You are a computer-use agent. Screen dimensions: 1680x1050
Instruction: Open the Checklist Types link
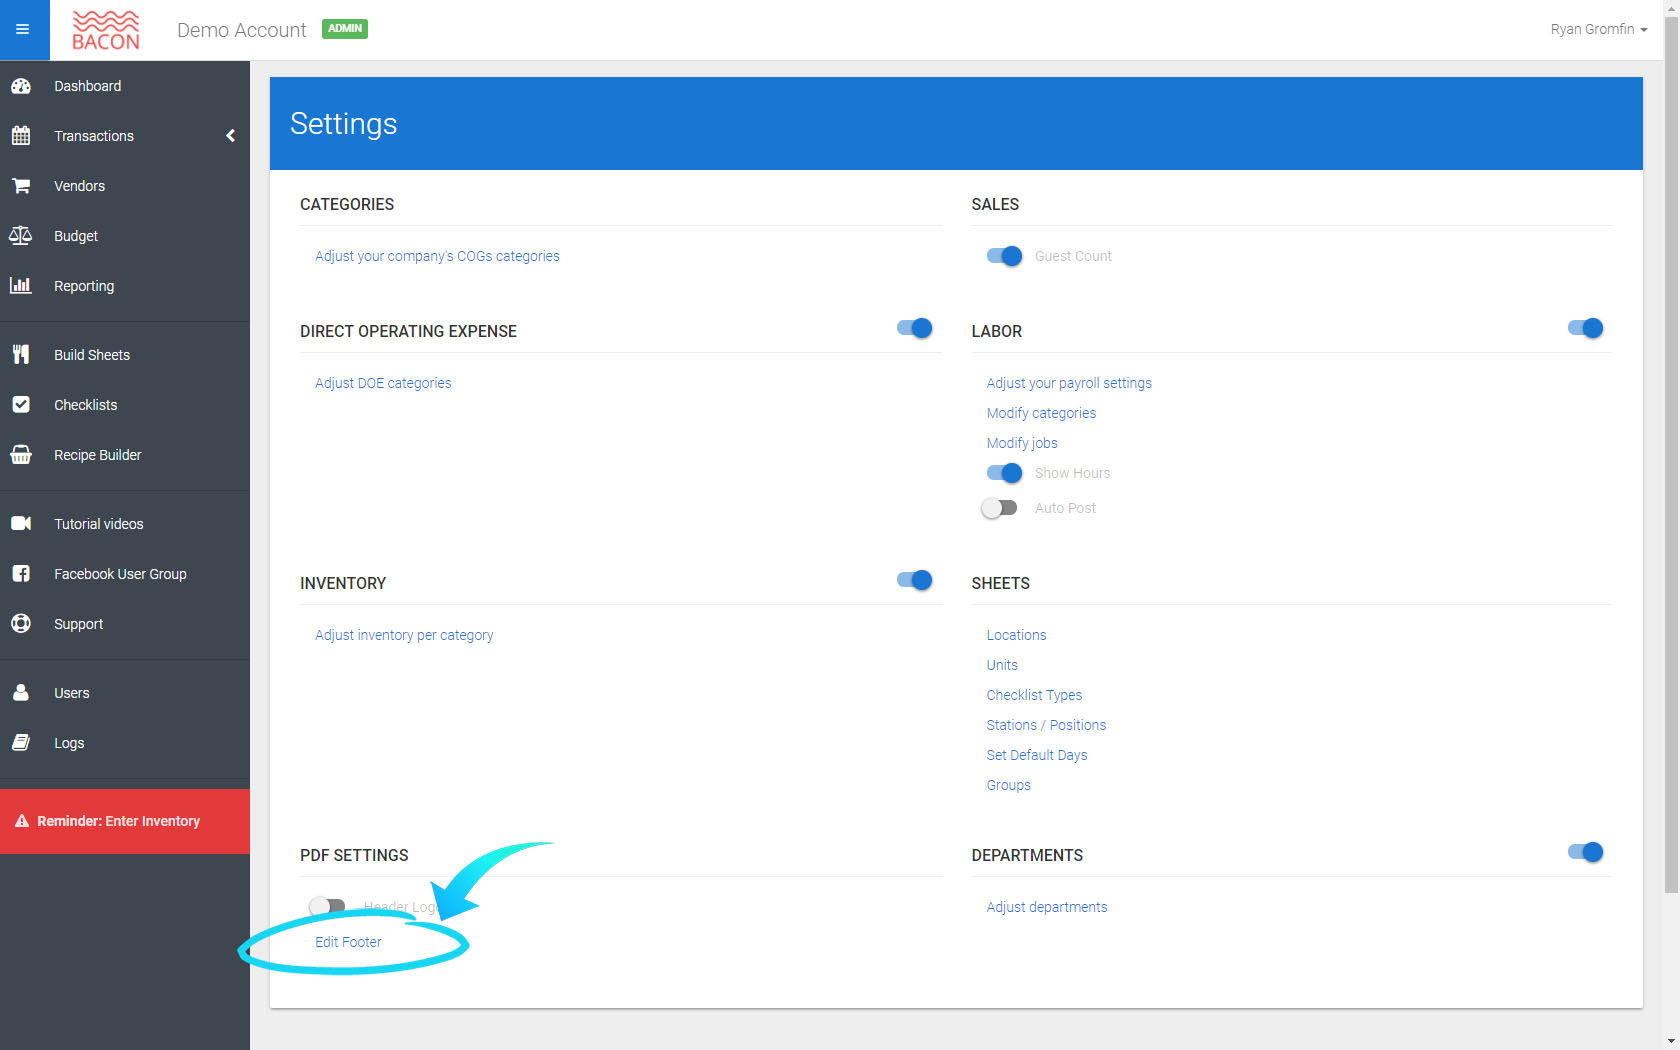click(x=1034, y=695)
